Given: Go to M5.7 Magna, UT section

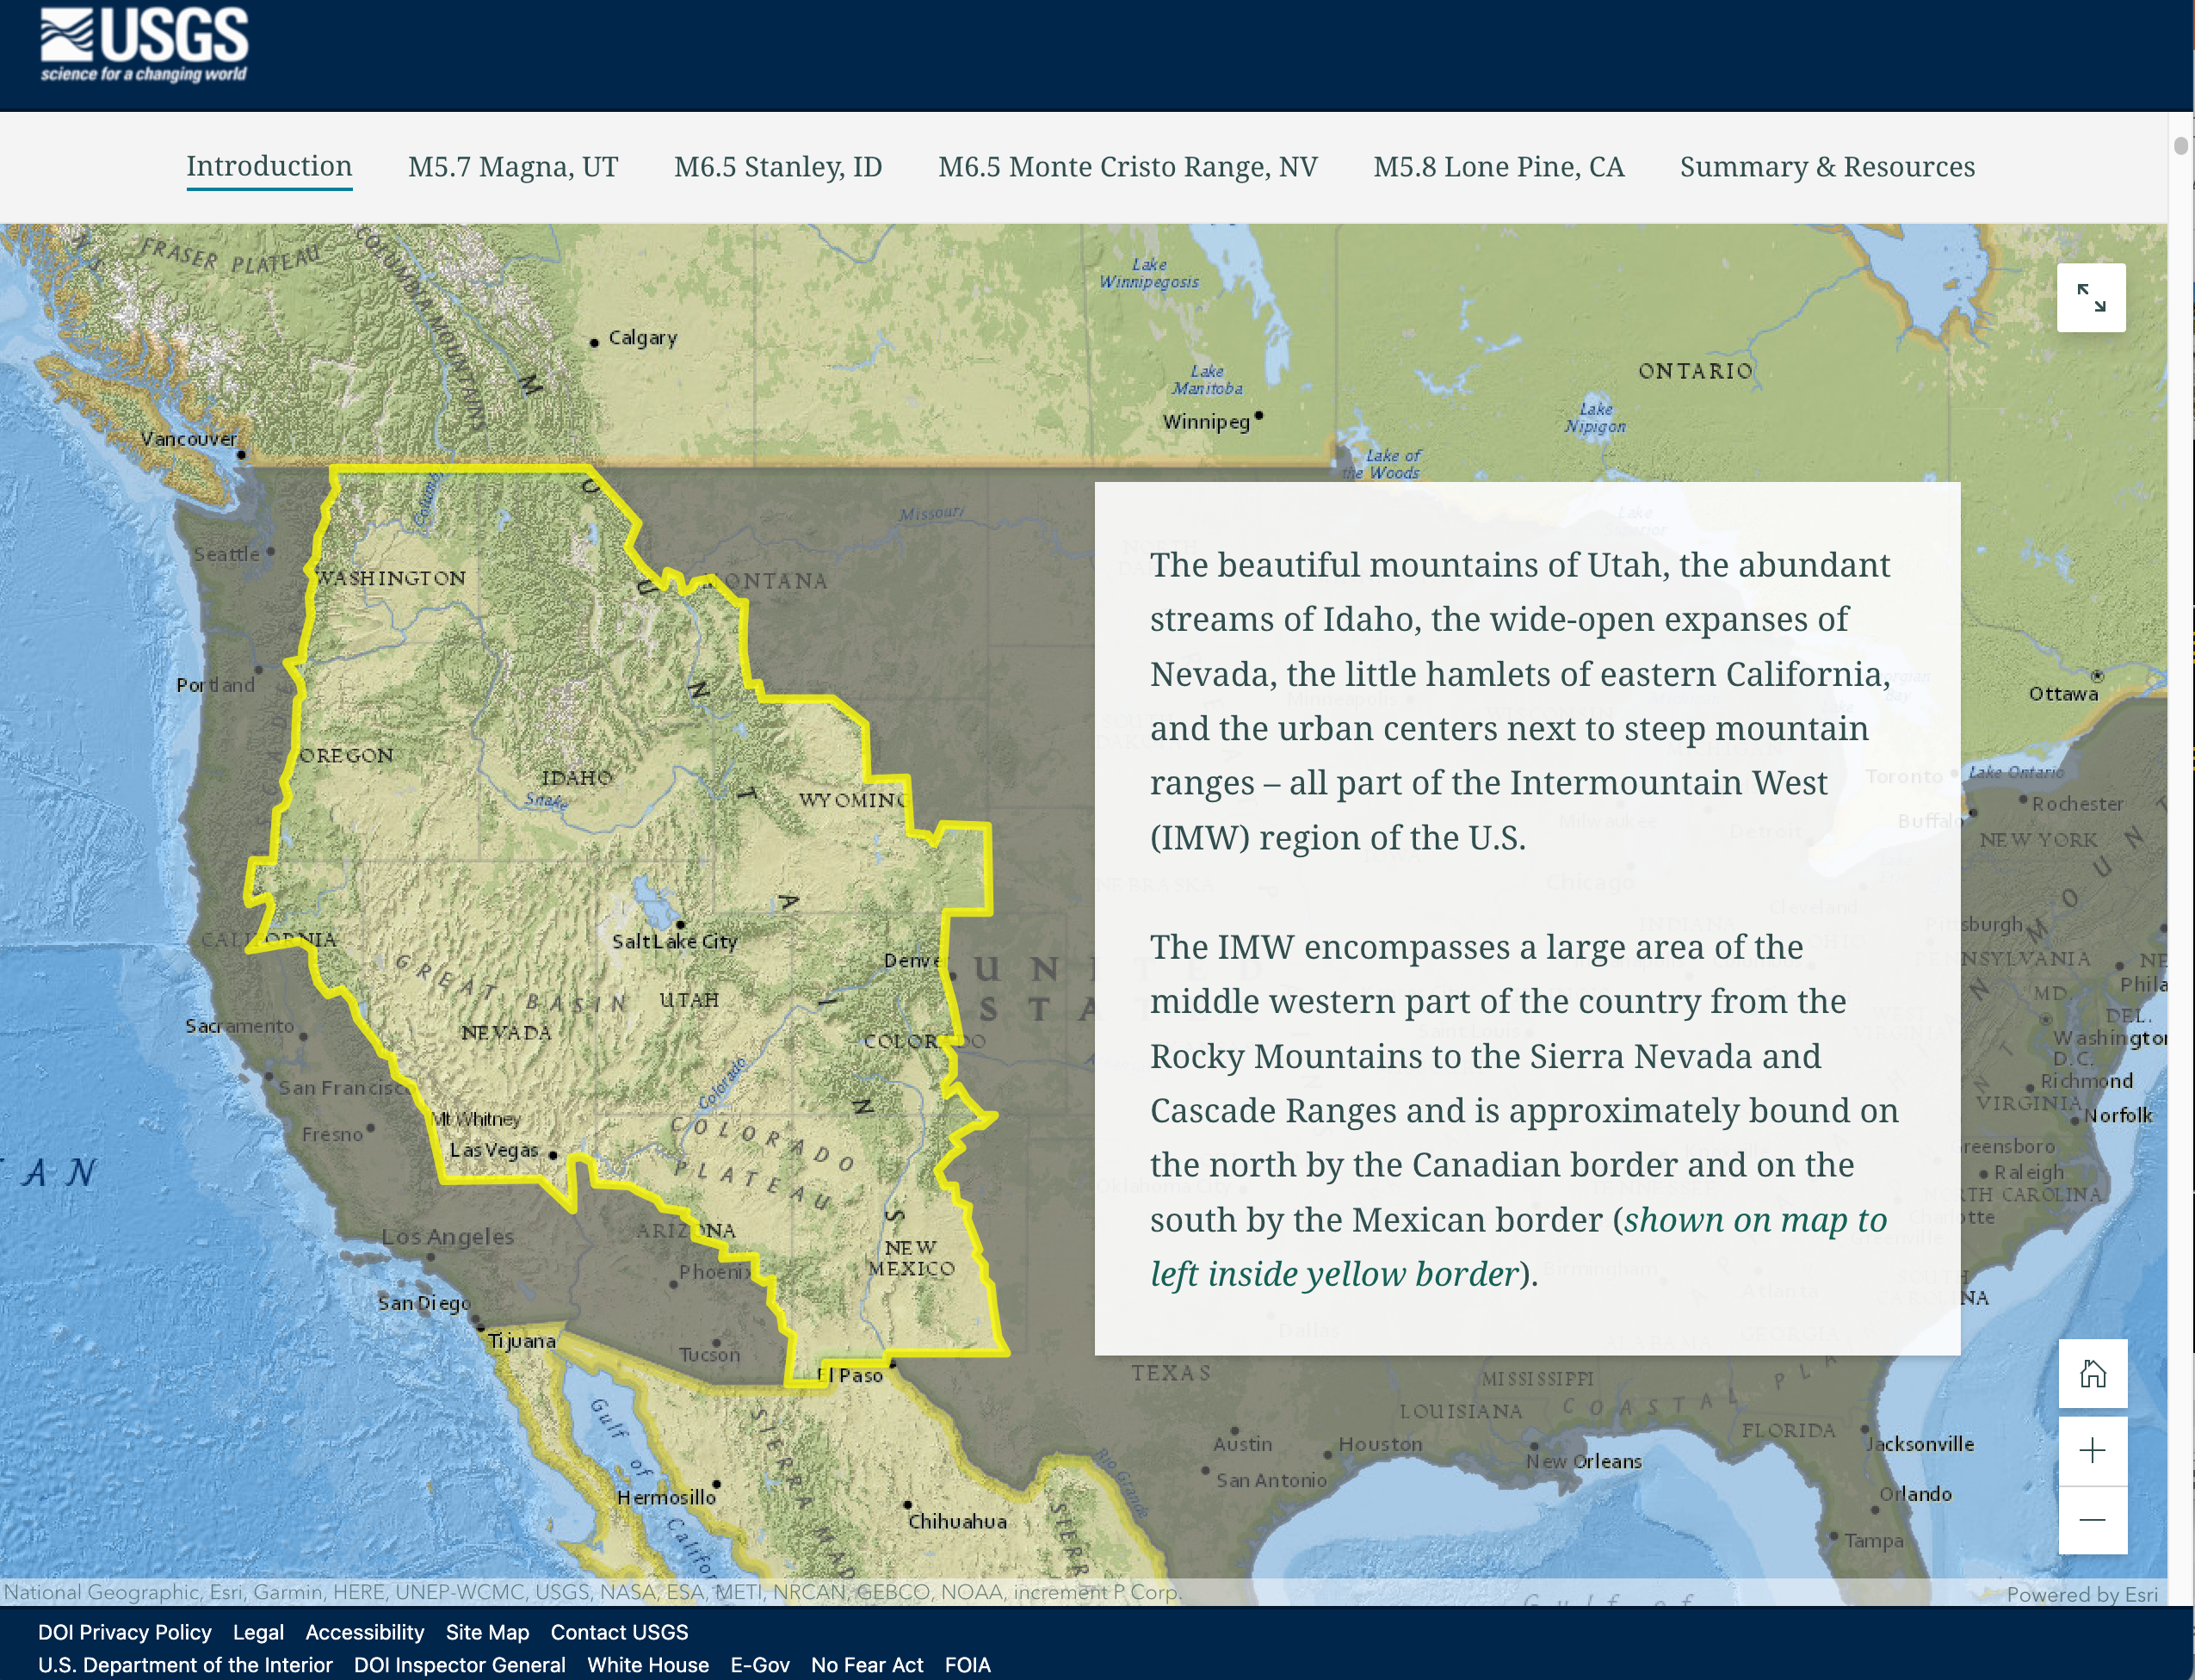Looking at the screenshot, I should 513,167.
